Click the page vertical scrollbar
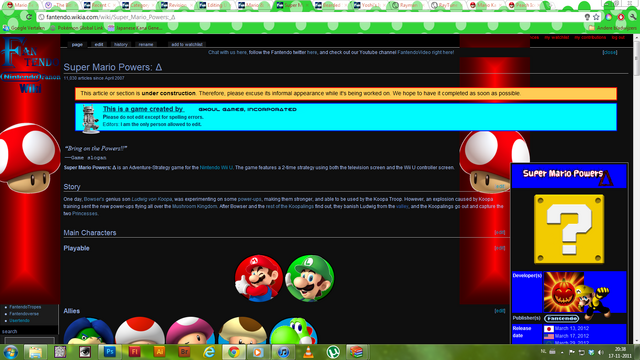This screenshot has height=360, width=640. (x=636, y=189)
